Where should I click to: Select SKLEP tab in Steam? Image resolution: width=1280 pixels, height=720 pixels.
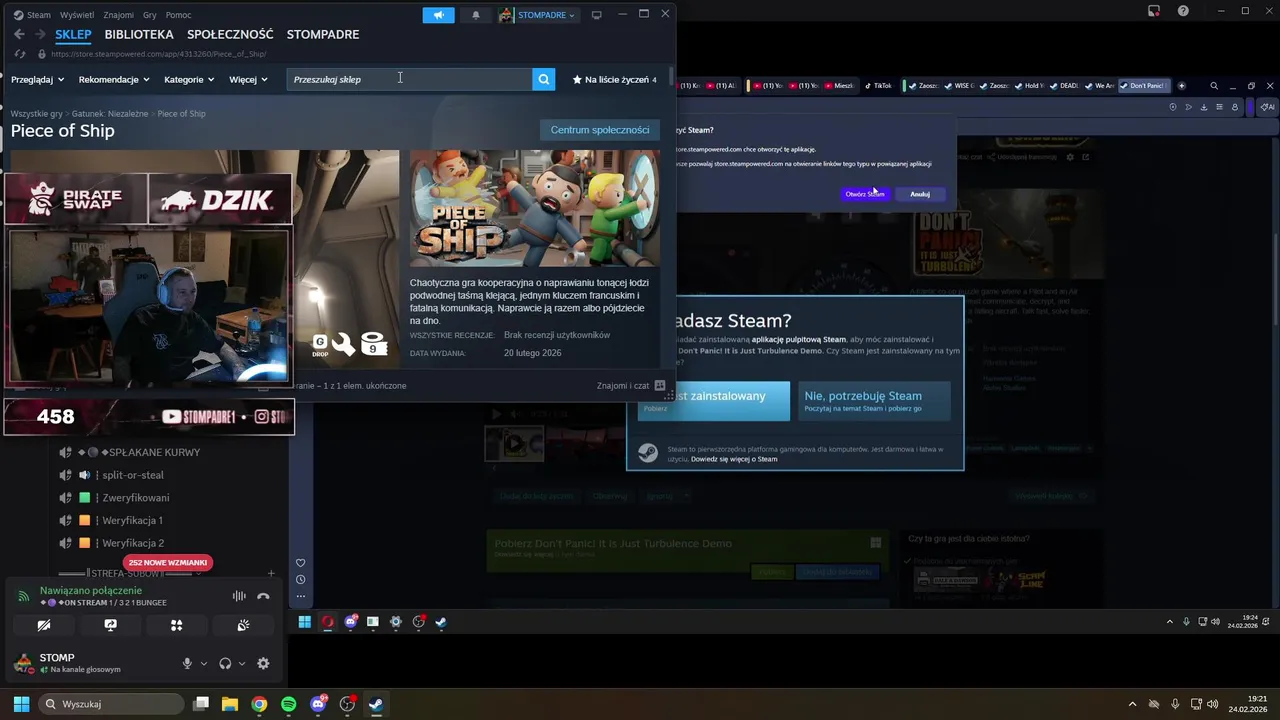click(73, 34)
